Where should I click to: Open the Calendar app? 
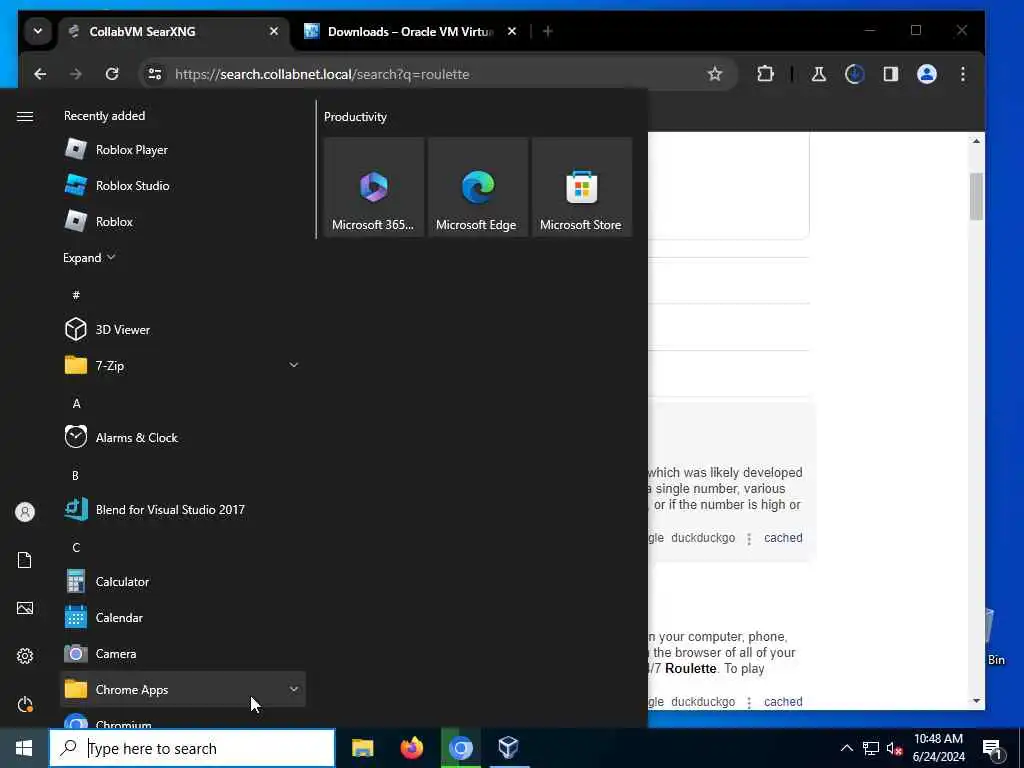pyautogui.click(x=183, y=617)
